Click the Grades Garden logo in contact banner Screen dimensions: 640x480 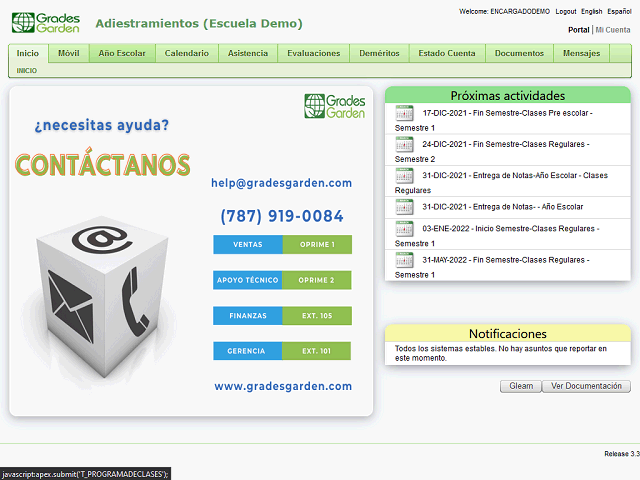pos(335,106)
